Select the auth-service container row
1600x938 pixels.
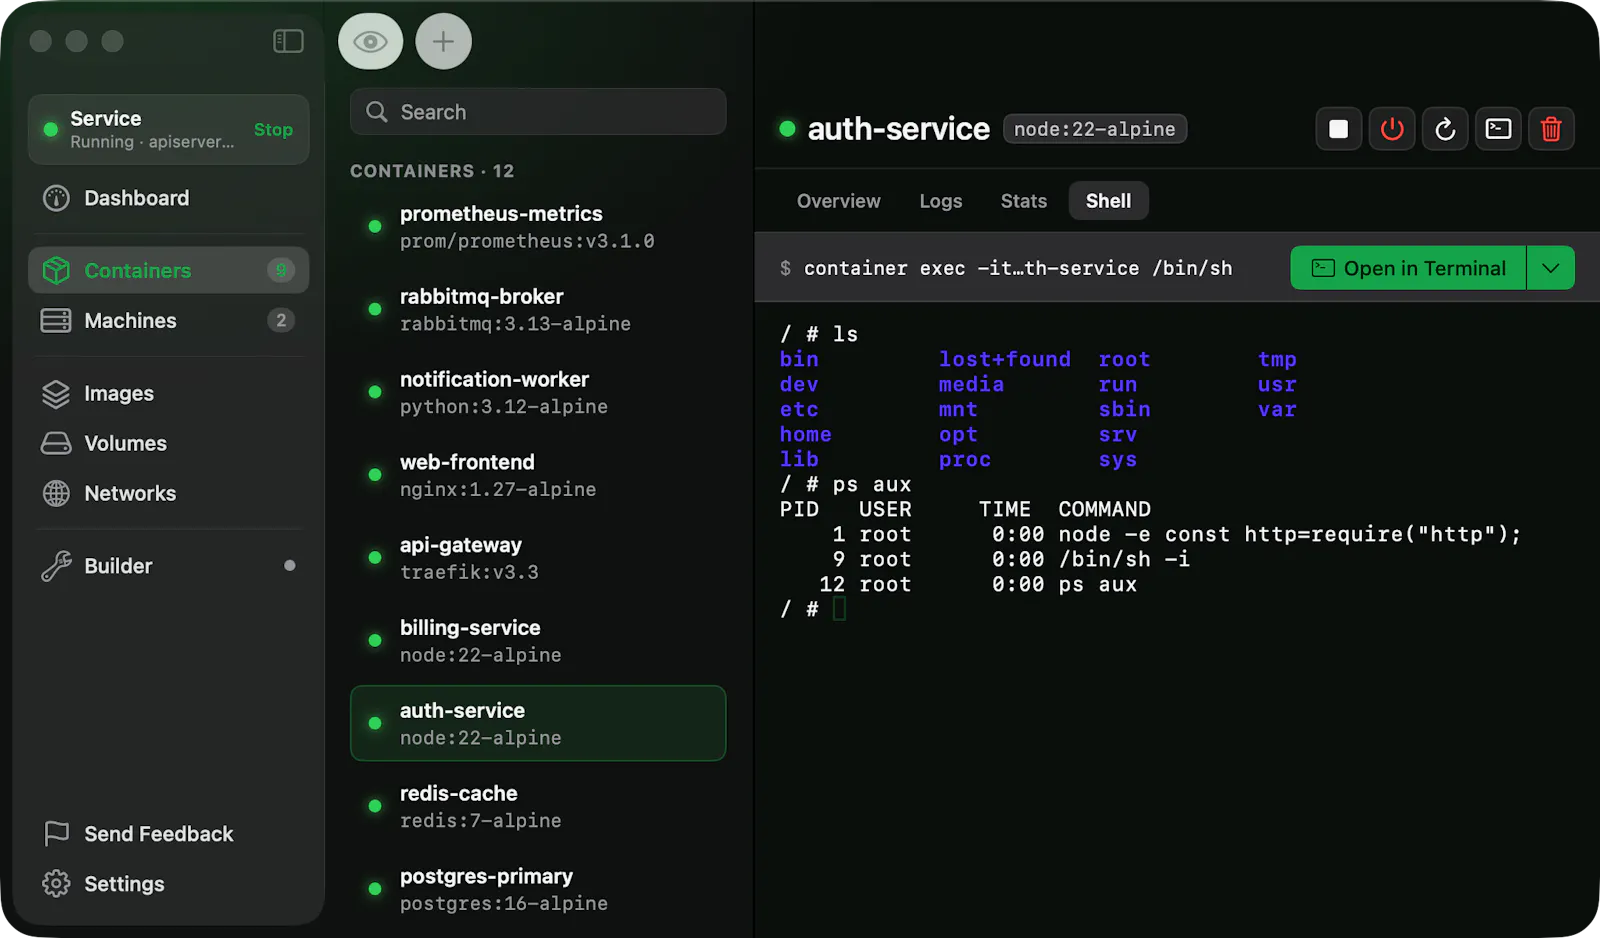coord(538,723)
